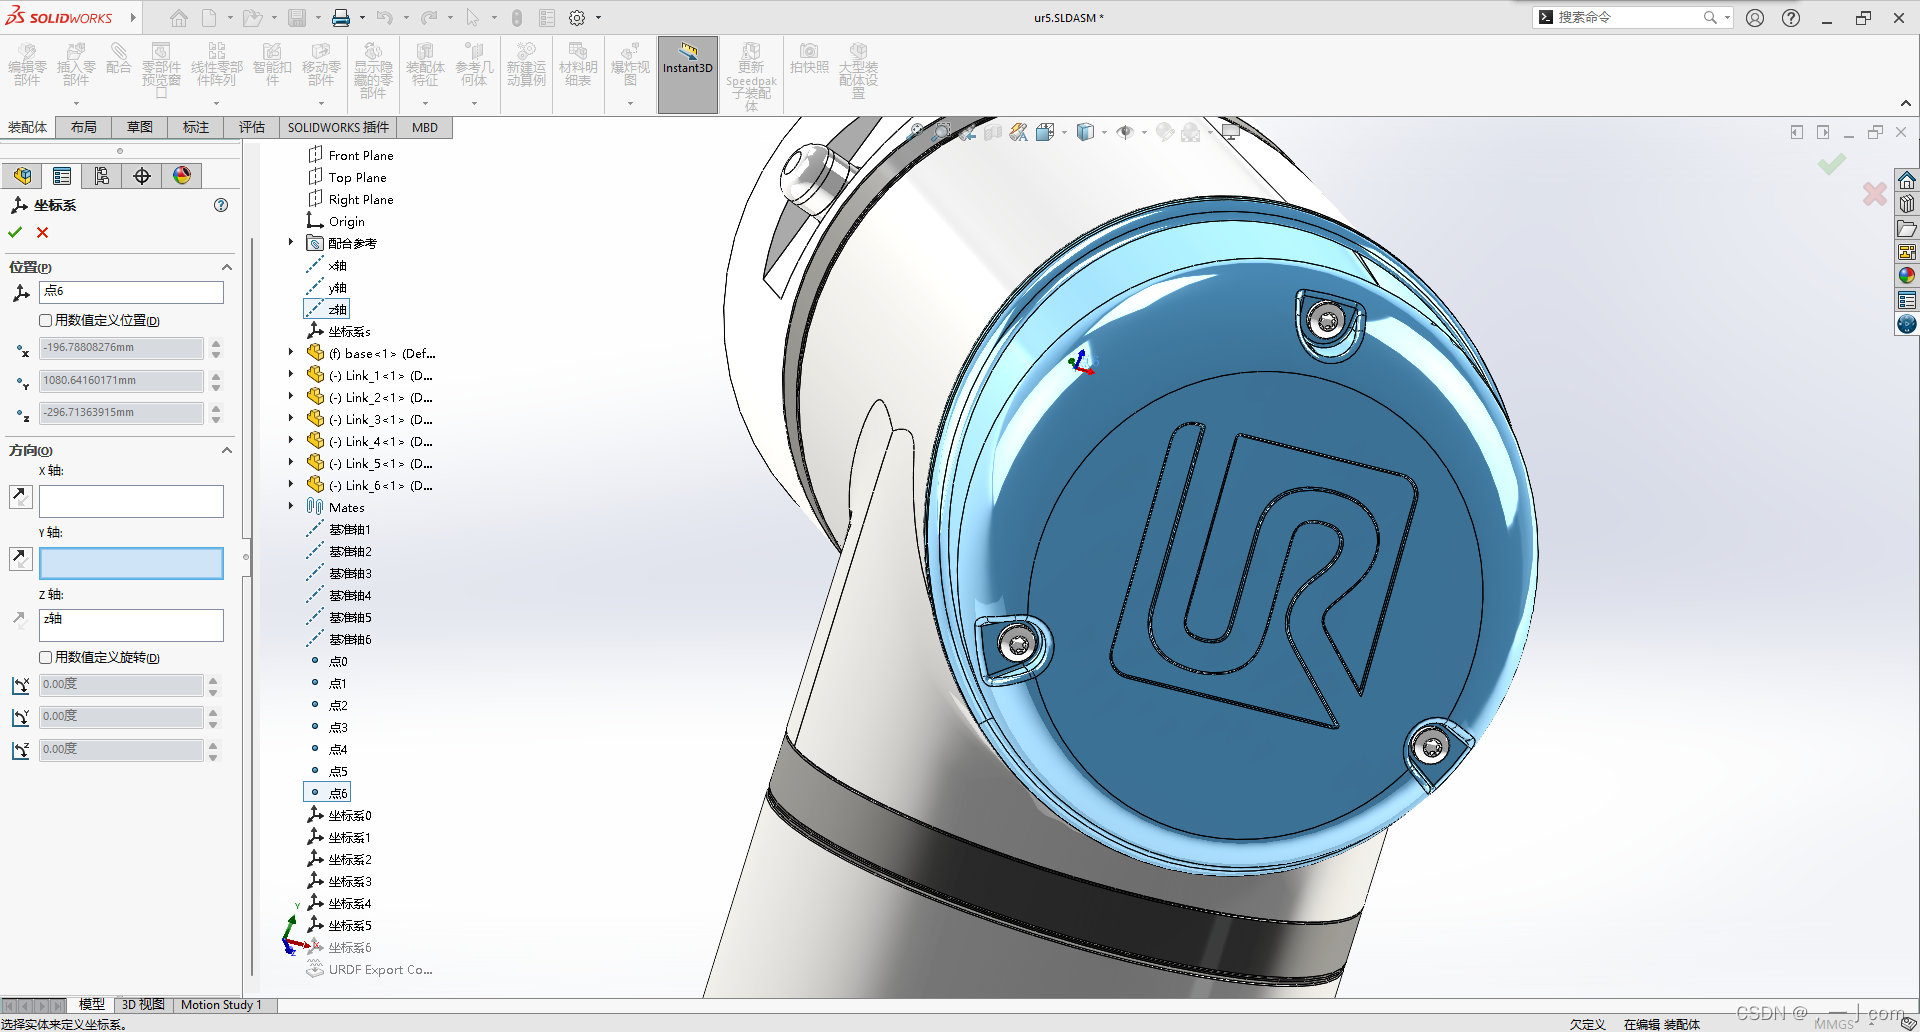Screen dimensions: 1920x1032
Task: Cancel the 坐标系 dialog with red X
Action: 42,232
